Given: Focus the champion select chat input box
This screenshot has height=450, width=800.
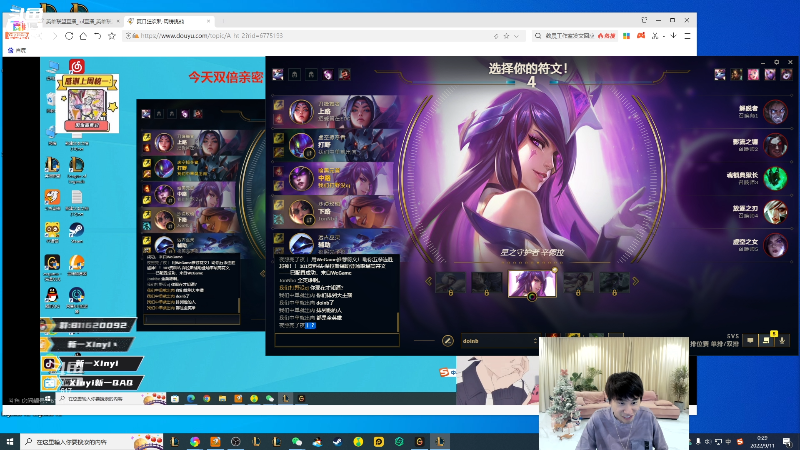Looking at the screenshot, I should (x=337, y=340).
